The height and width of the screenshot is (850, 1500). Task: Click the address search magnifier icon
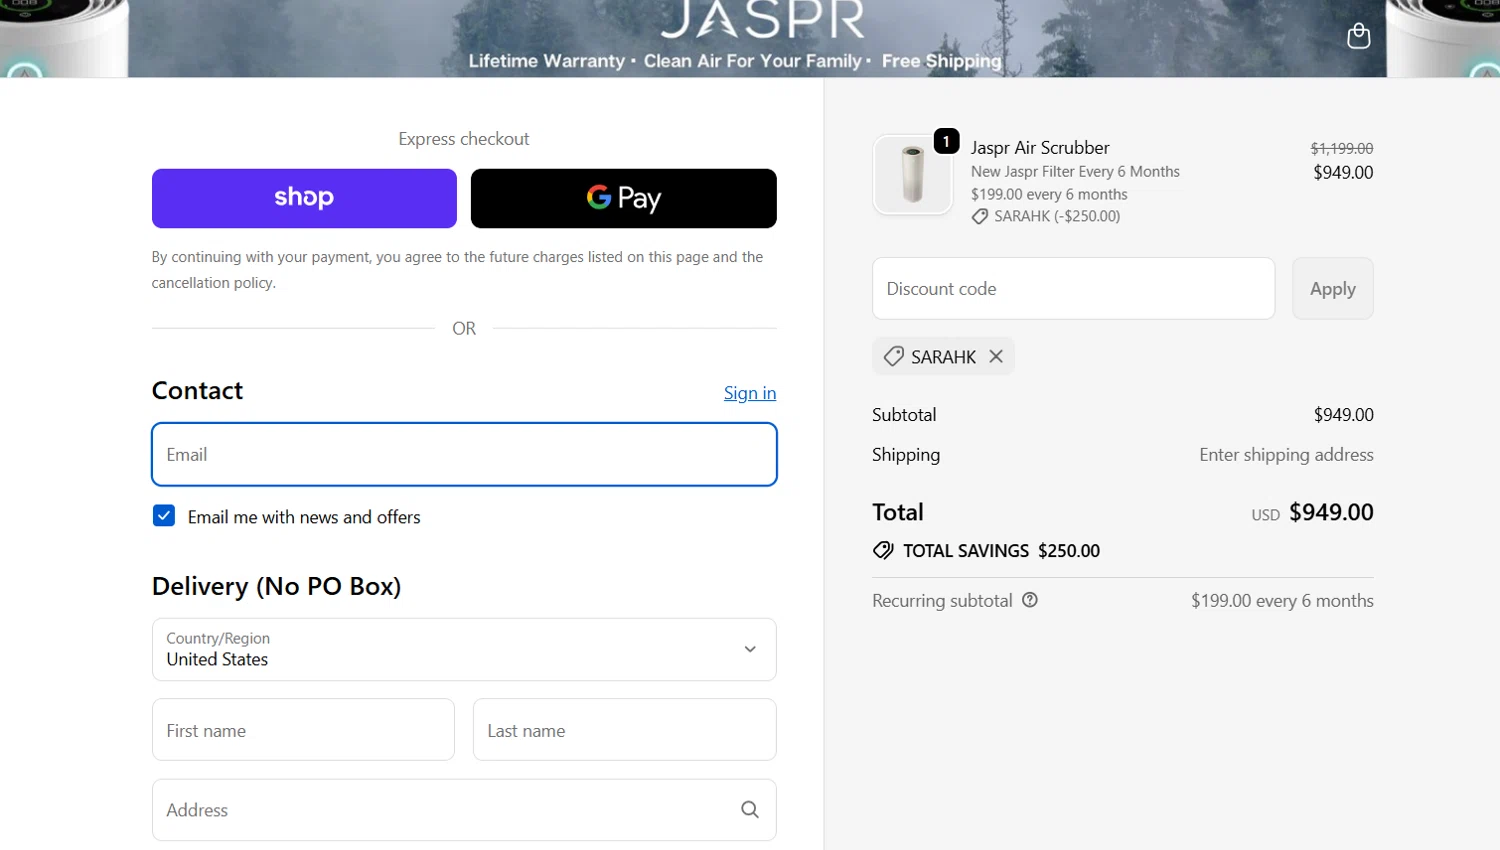coord(750,810)
